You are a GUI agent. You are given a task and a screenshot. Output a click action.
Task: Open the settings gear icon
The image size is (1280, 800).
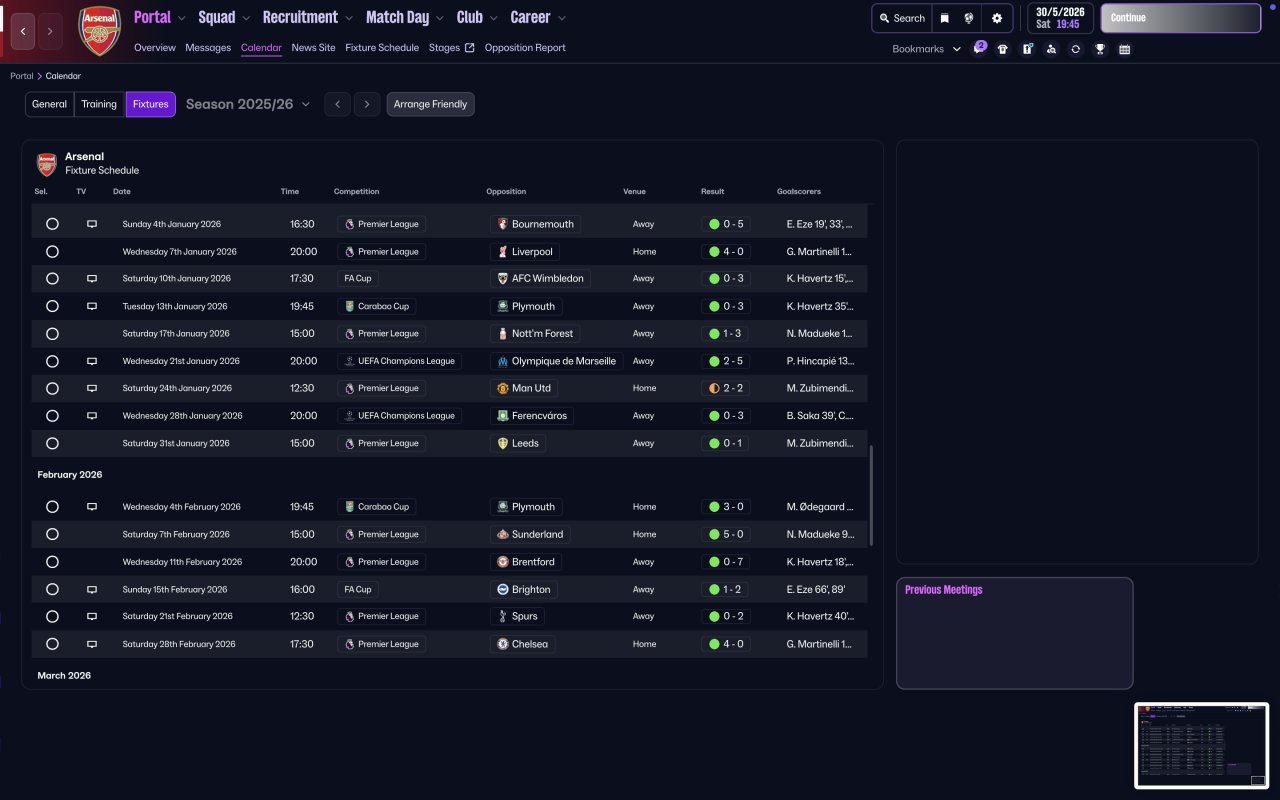(x=997, y=18)
